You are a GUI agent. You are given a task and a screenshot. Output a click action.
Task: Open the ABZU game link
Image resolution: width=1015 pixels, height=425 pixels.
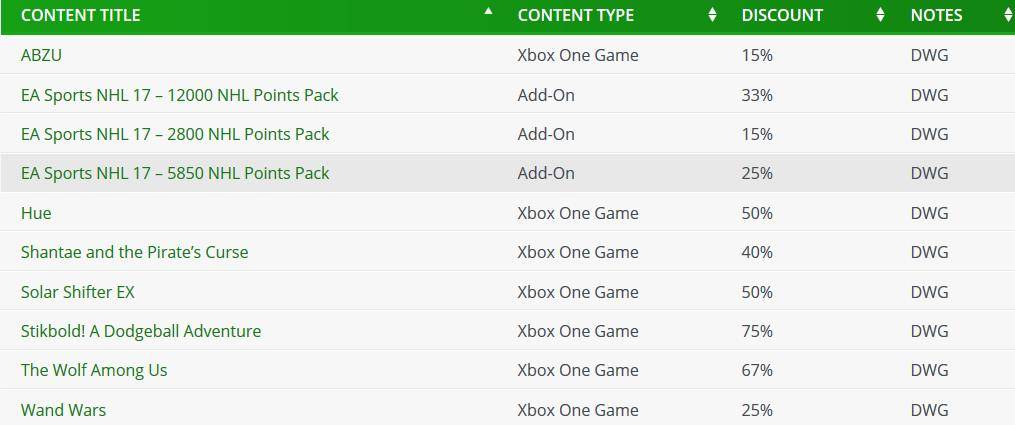(41, 56)
